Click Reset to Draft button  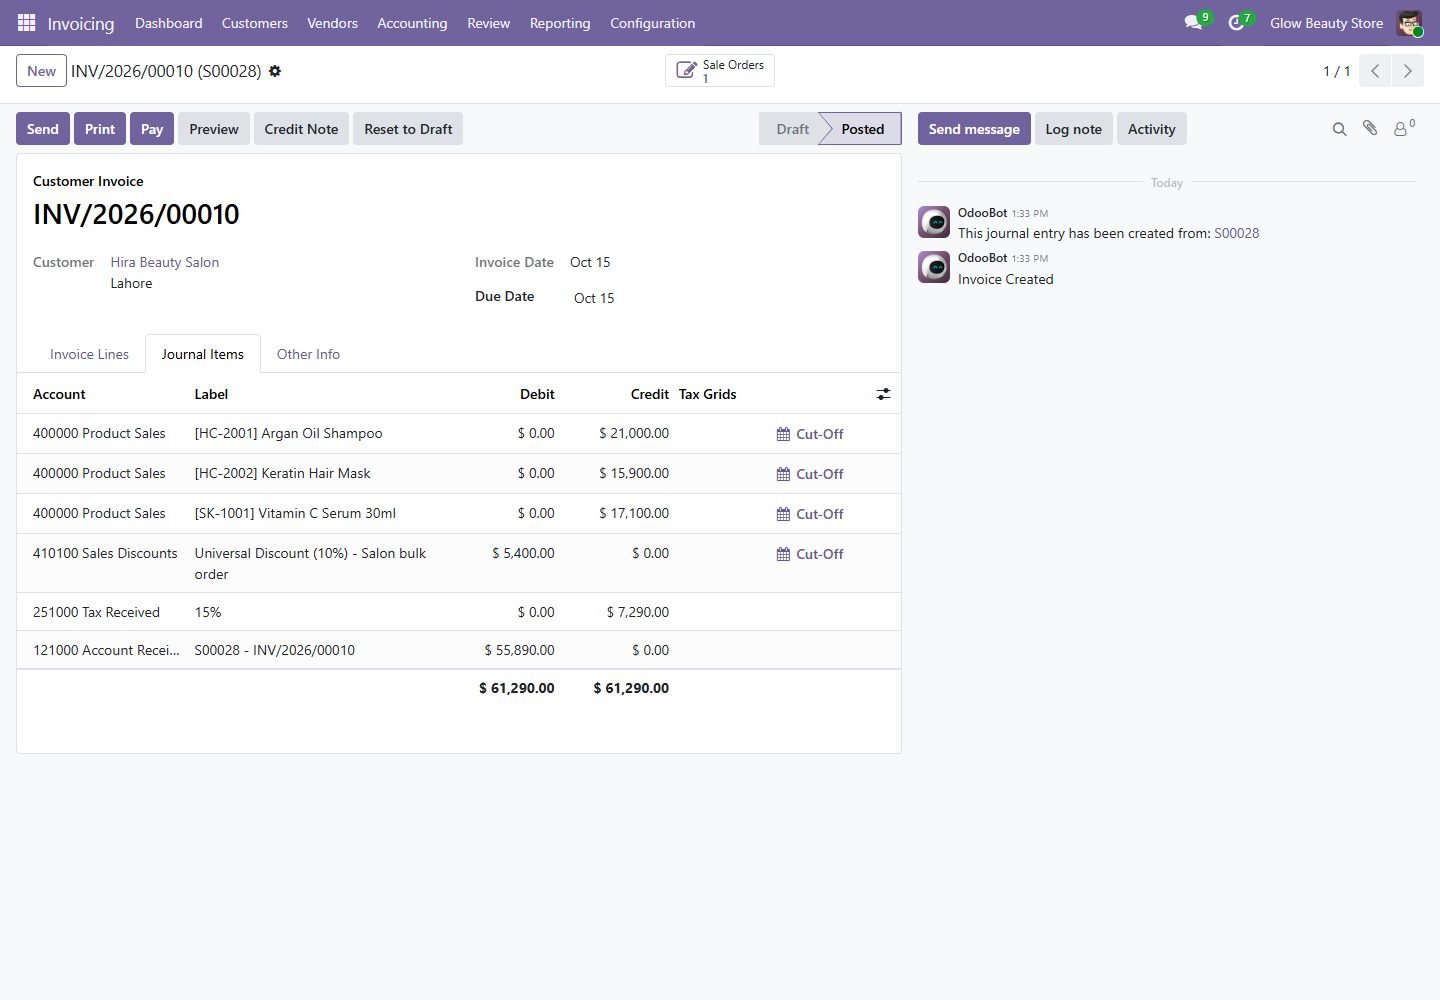(x=408, y=129)
